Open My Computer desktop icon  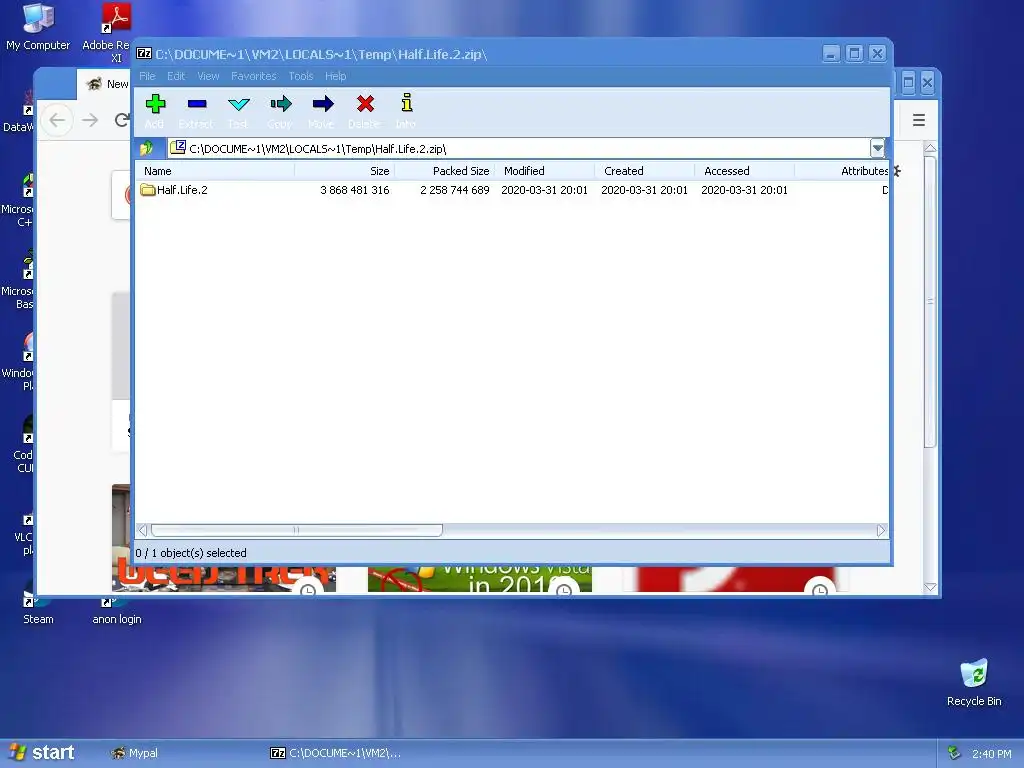[38, 27]
